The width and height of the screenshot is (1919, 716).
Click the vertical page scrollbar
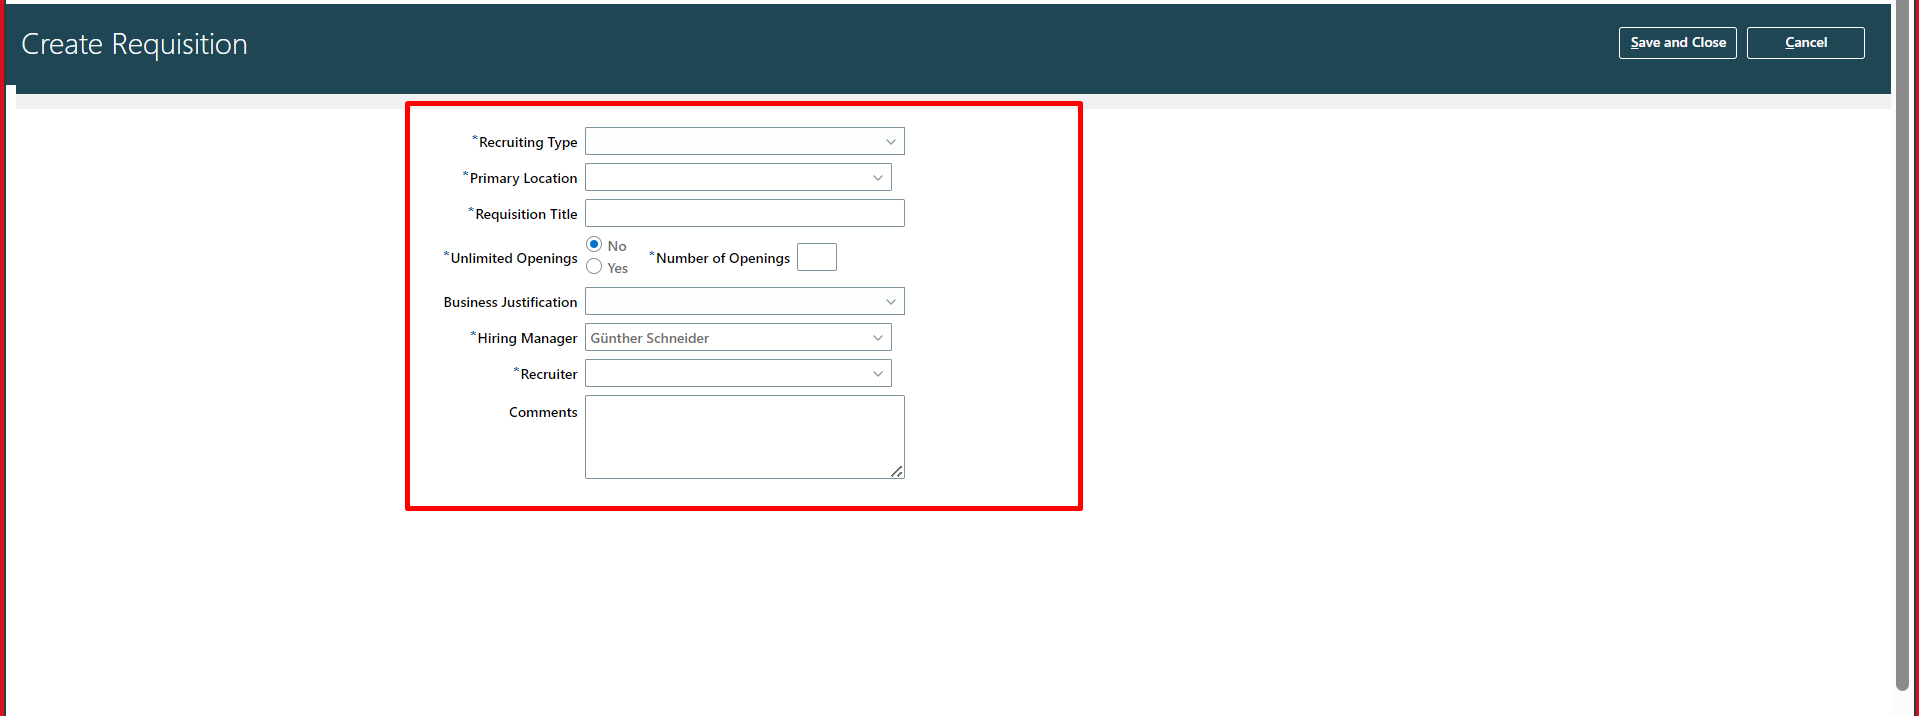1902,345
